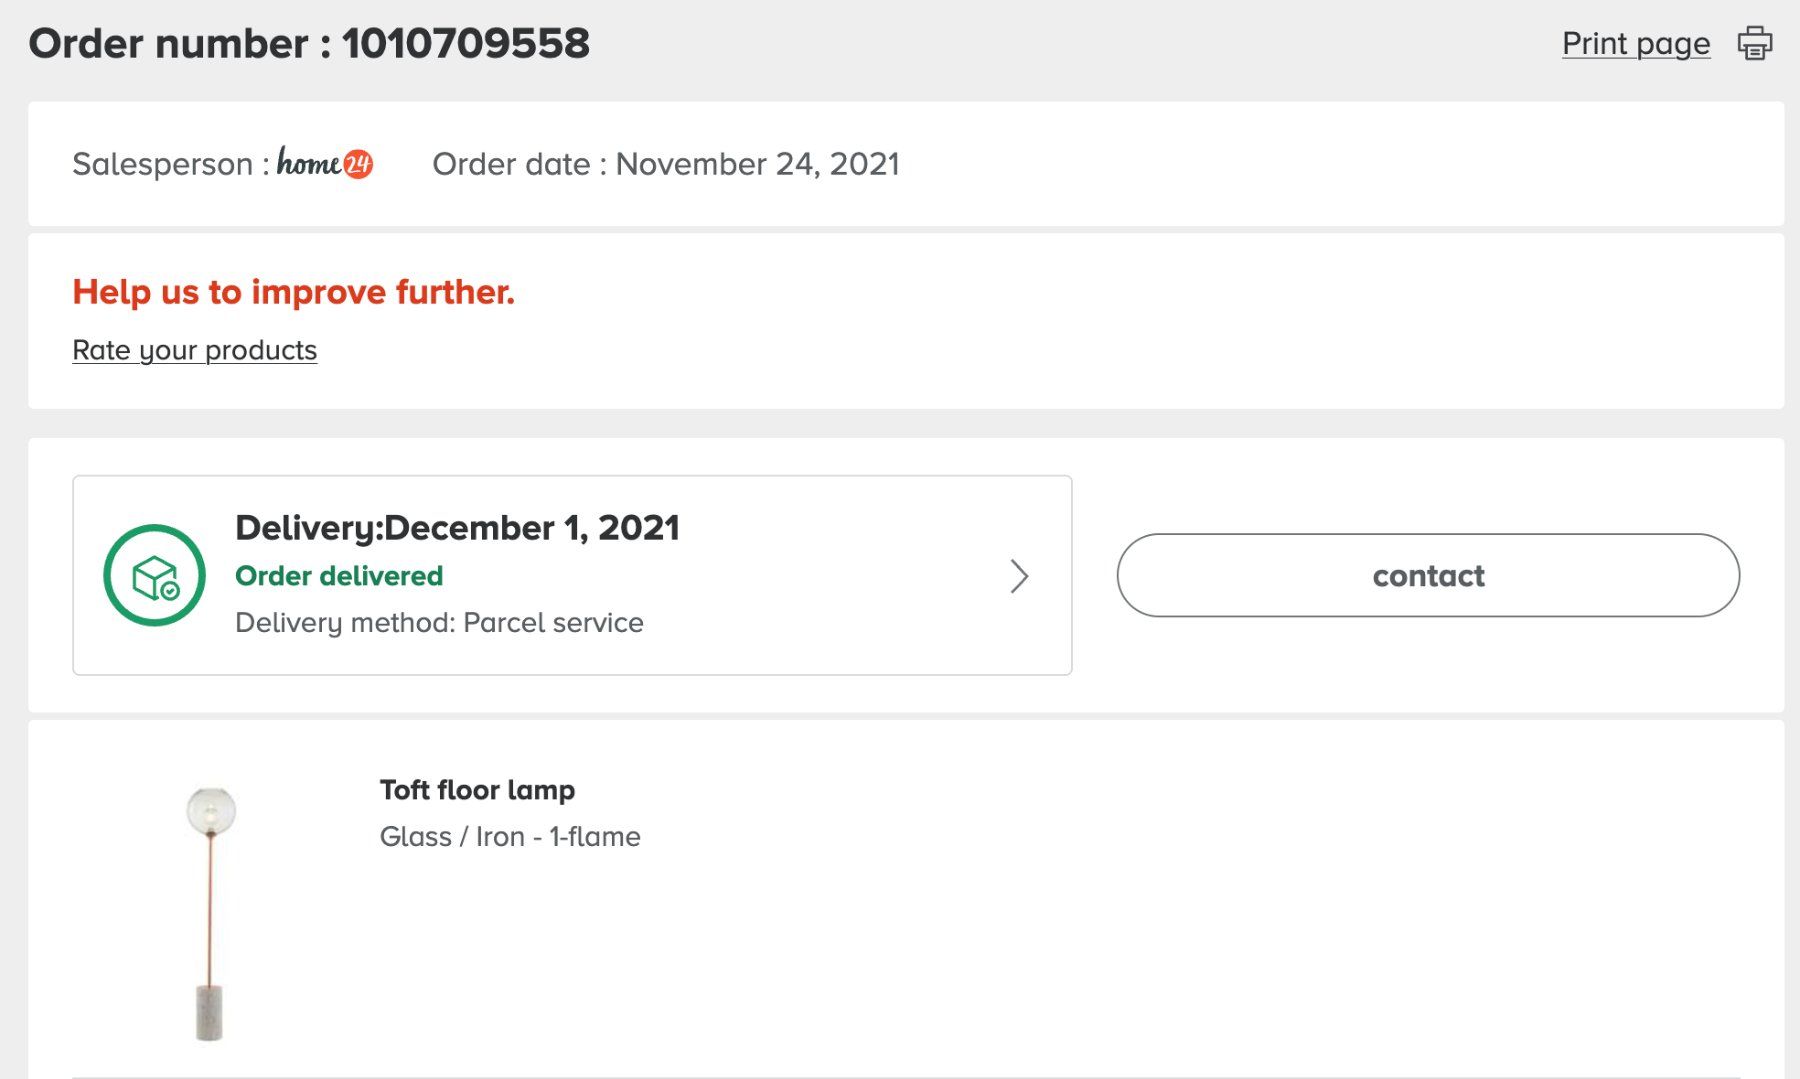Open the Rate your products link
Screen dimensions: 1800x1079
(x=195, y=350)
